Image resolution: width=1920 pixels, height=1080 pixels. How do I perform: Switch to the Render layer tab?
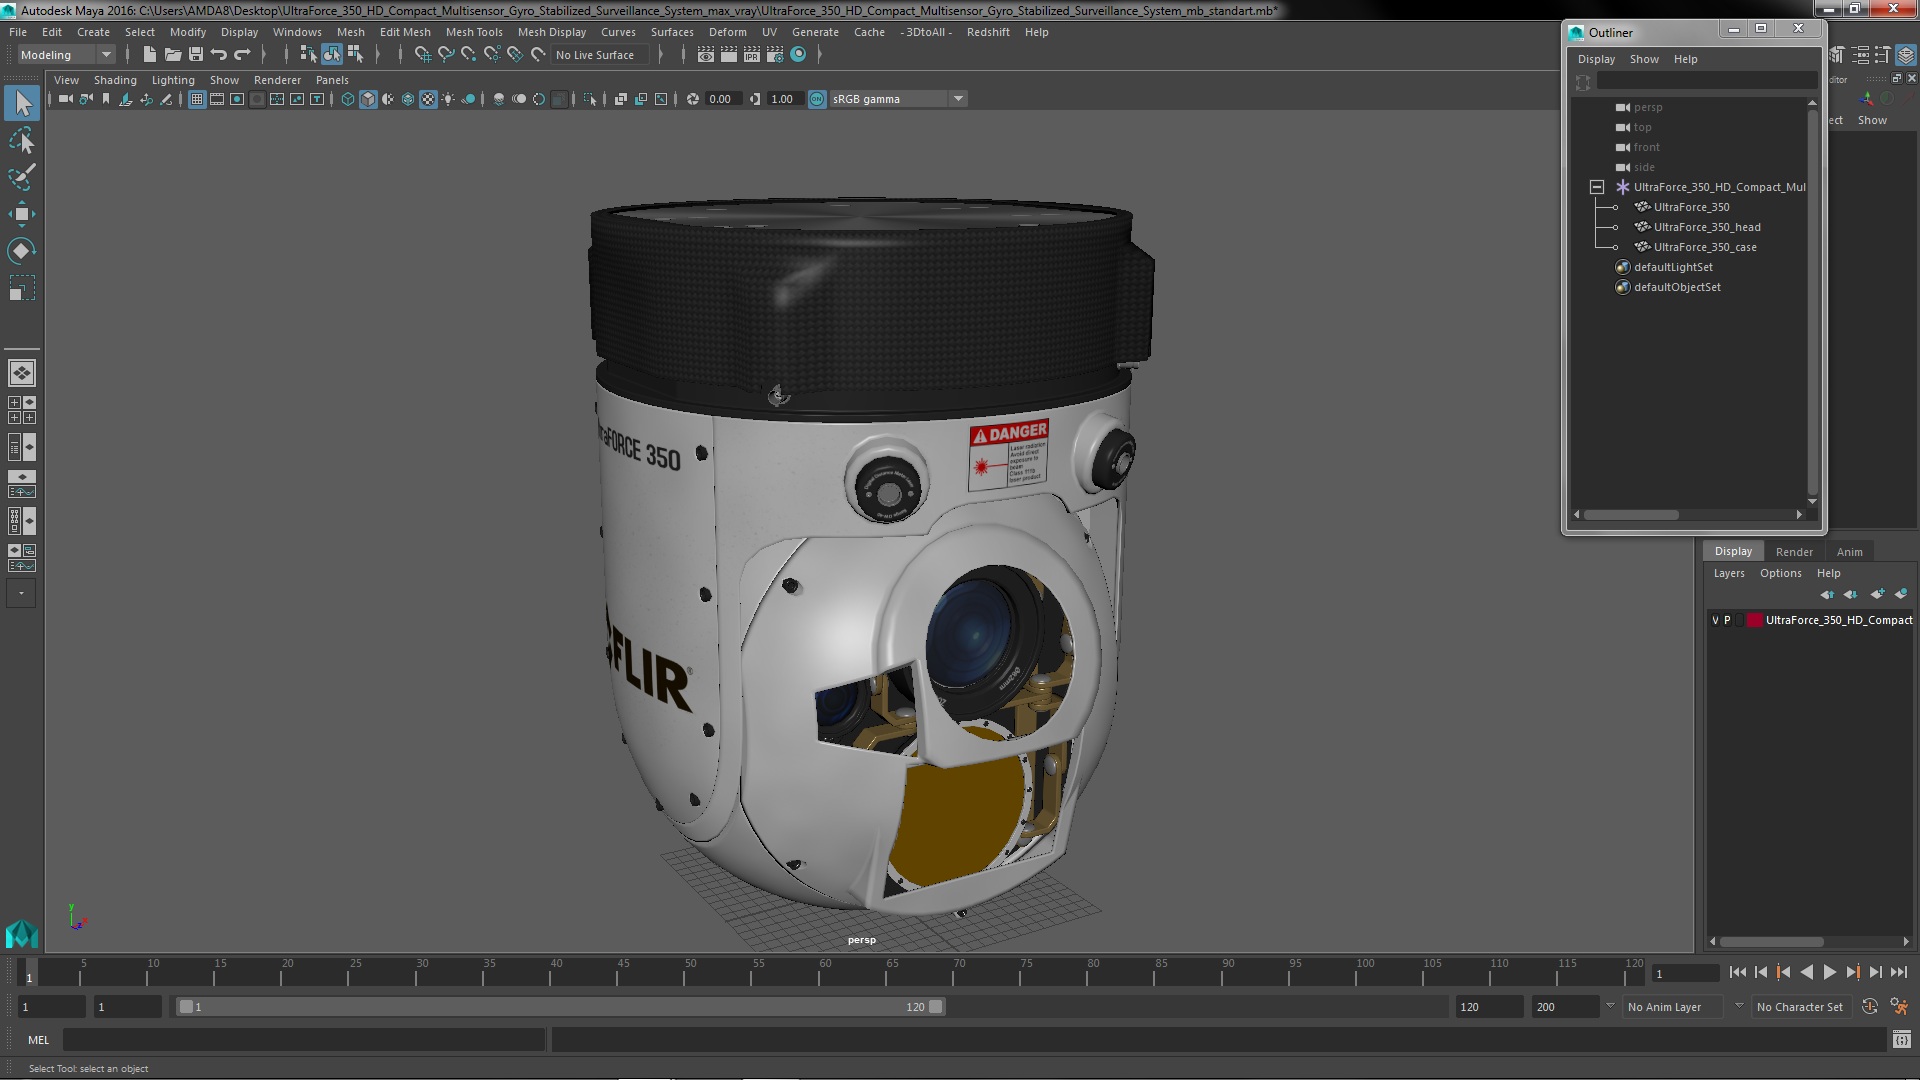click(1794, 552)
